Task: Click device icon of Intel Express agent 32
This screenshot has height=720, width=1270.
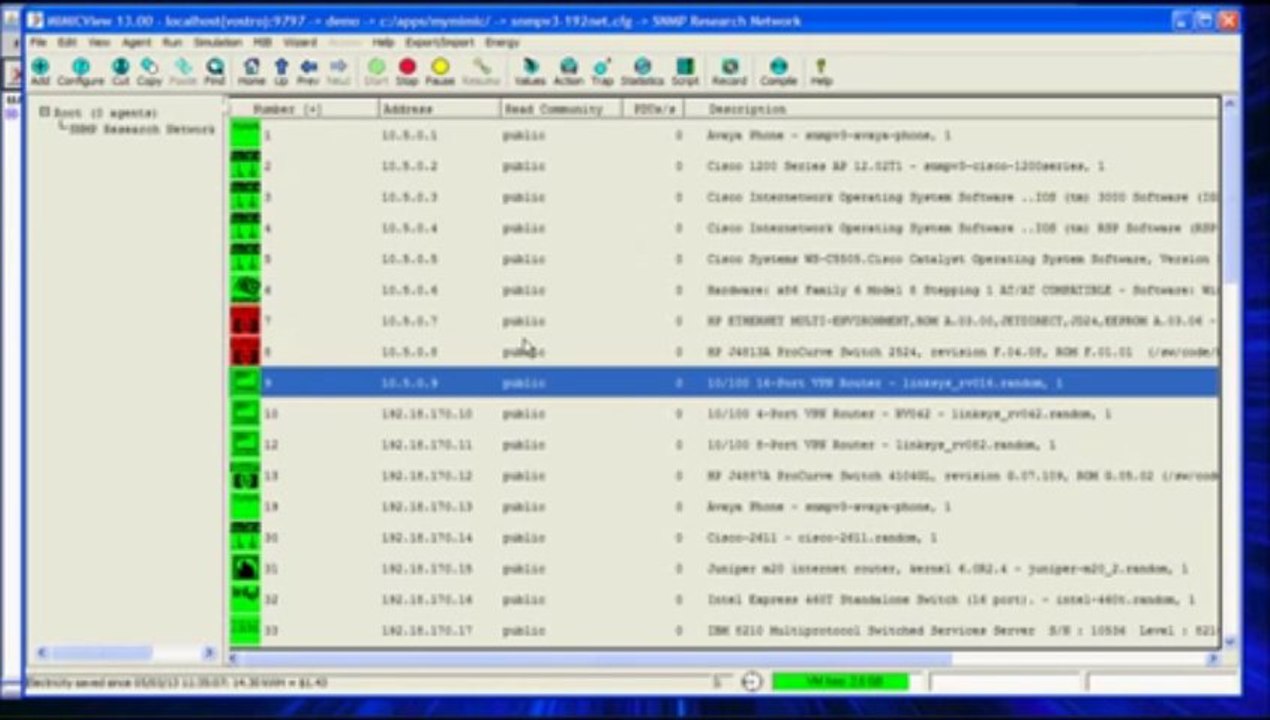Action: pyautogui.click(x=245, y=599)
